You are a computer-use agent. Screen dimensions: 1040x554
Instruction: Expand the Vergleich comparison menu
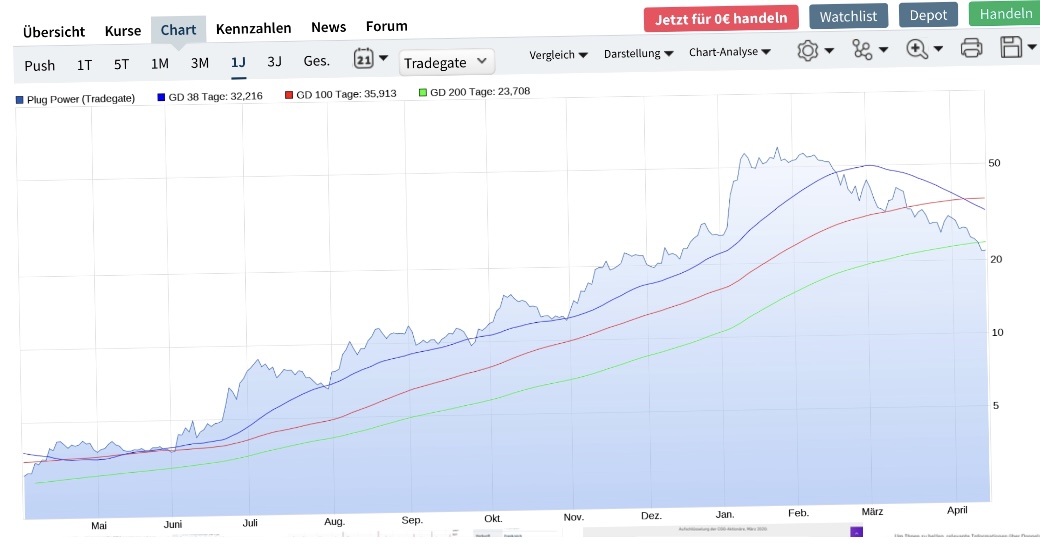click(558, 55)
